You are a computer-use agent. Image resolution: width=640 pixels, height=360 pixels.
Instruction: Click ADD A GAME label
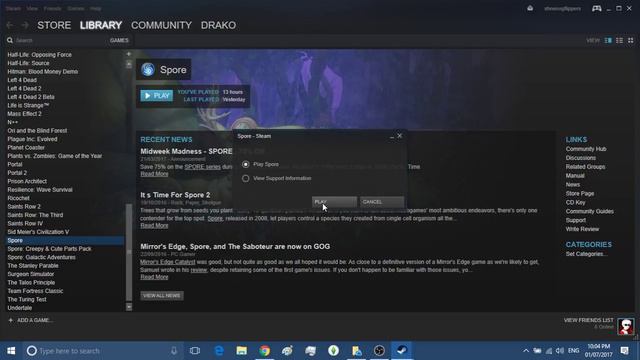click(34, 320)
